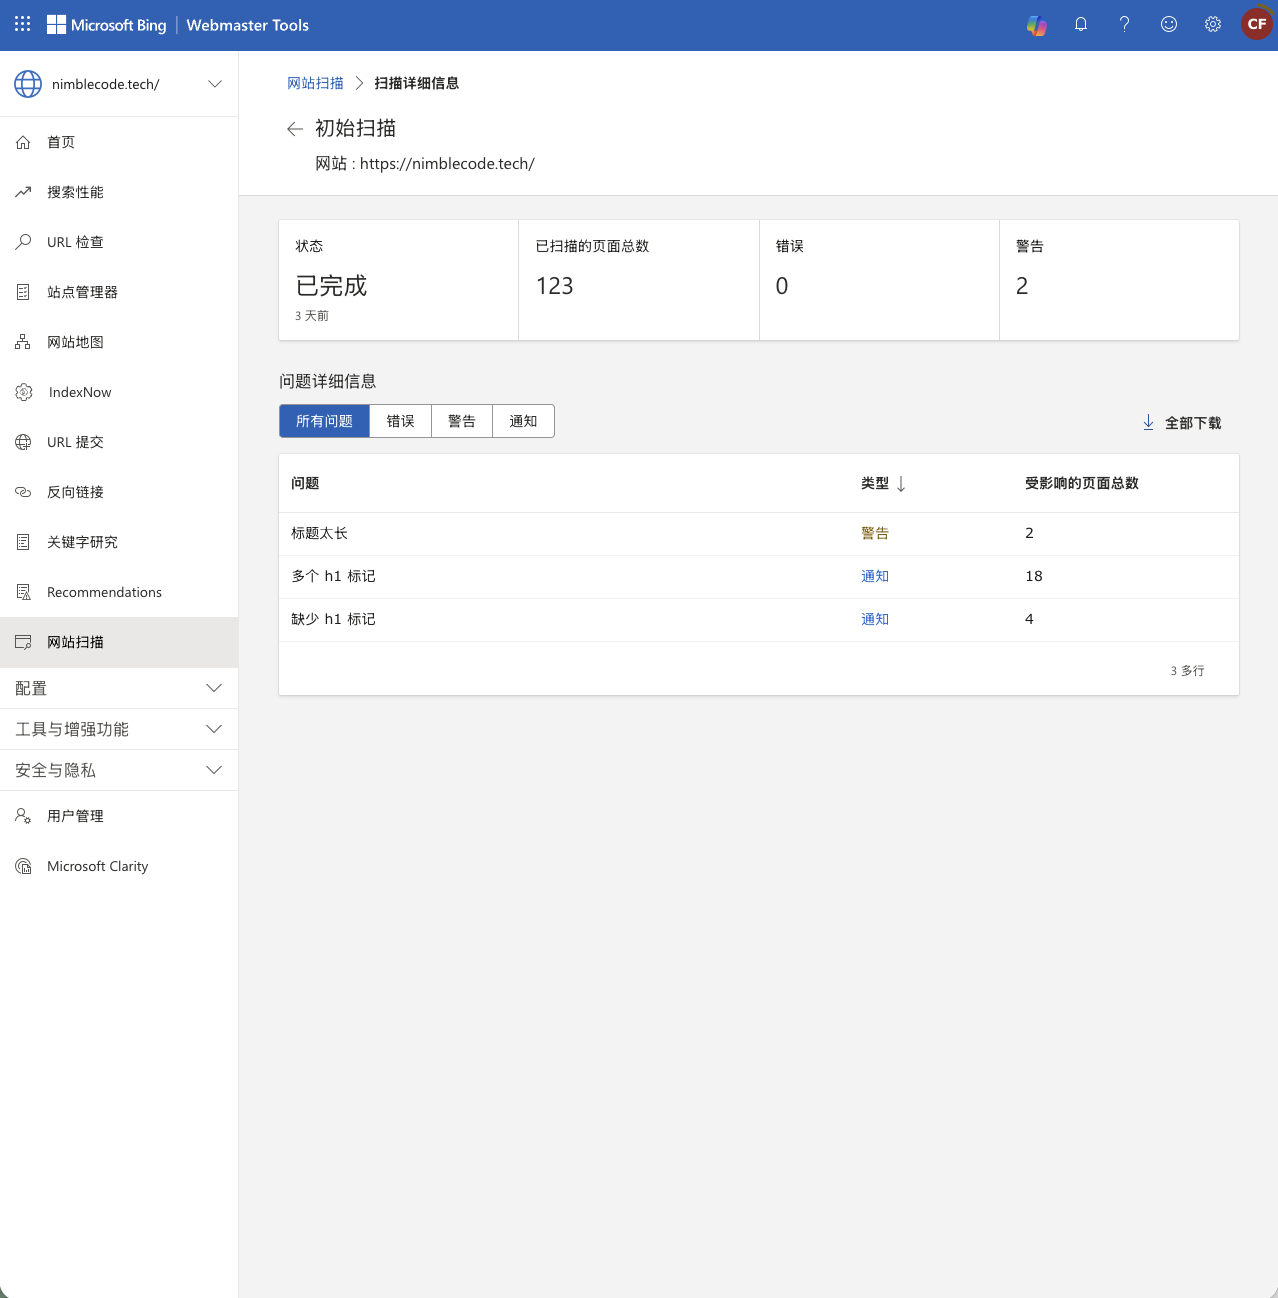Open the 标题太长 issue row

pos(320,533)
